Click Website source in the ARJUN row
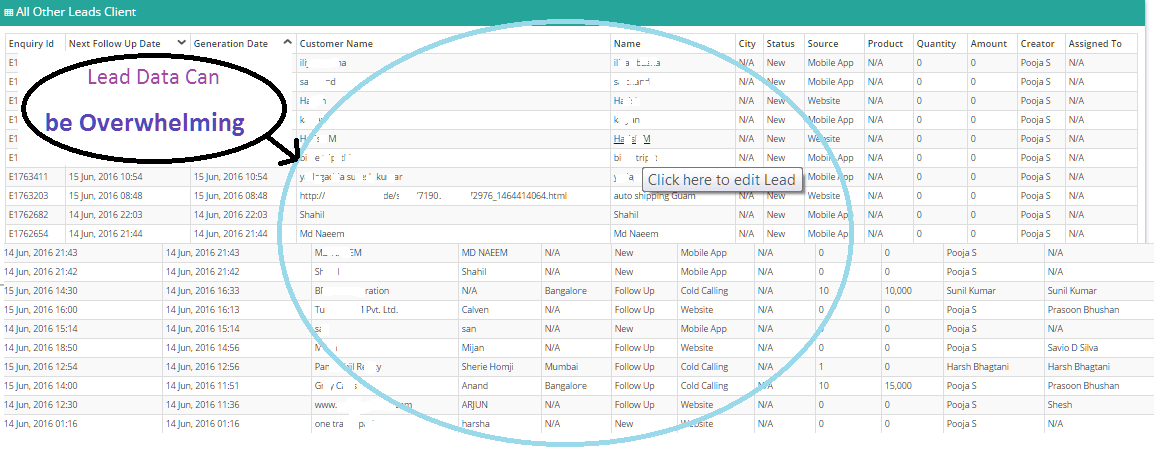The width and height of the screenshot is (1154, 451). point(696,405)
